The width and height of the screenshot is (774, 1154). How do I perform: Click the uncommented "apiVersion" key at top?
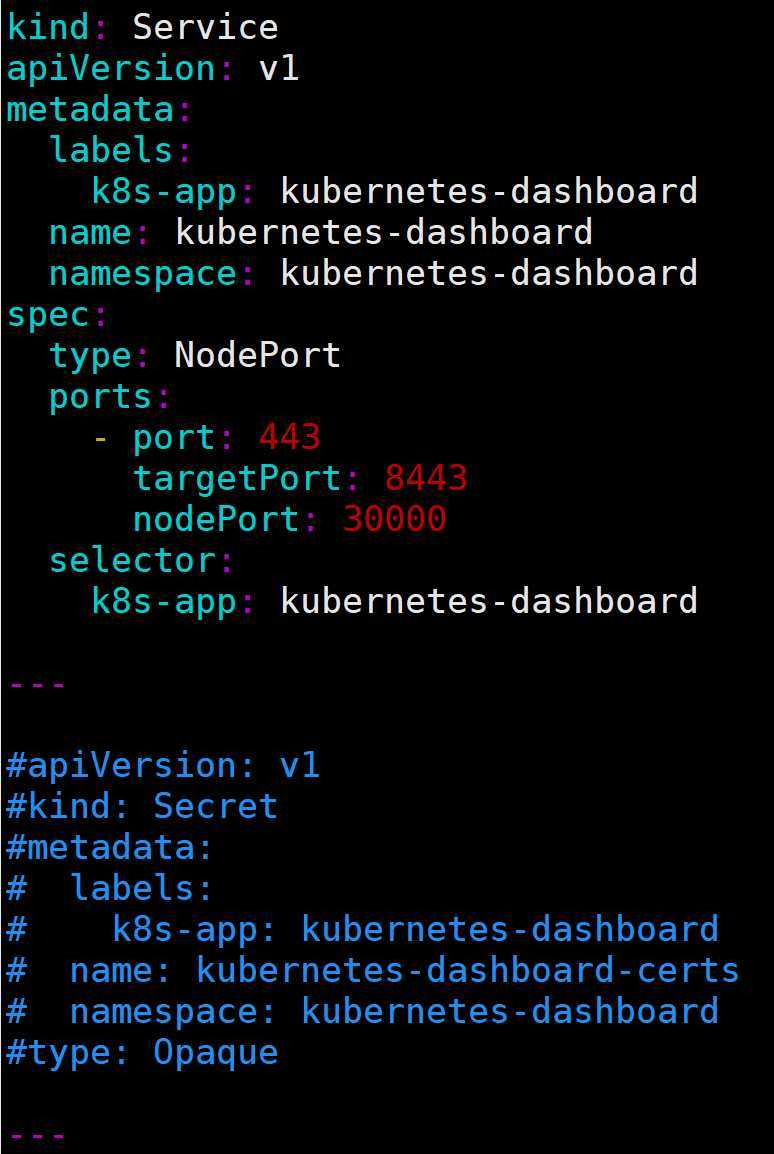[x=110, y=68]
